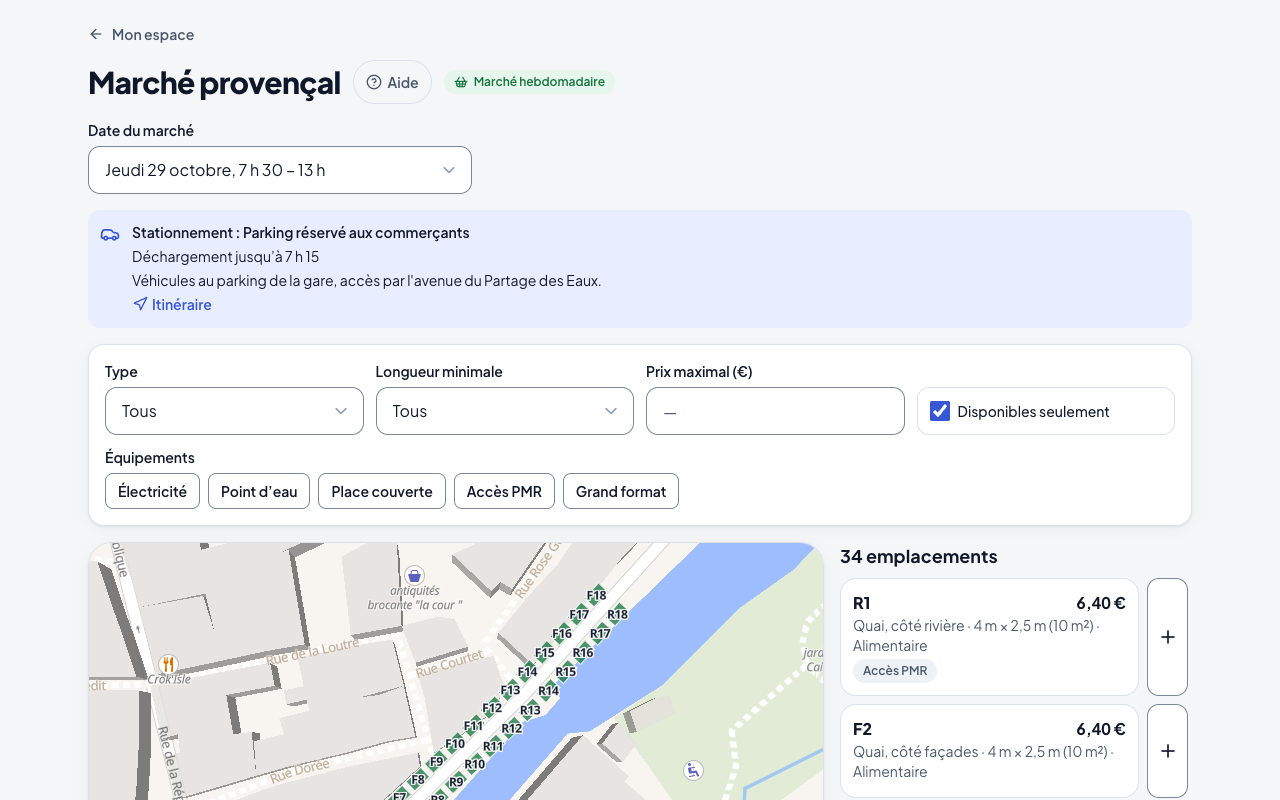Select map marker R11
The image size is (1280, 800).
point(493,746)
